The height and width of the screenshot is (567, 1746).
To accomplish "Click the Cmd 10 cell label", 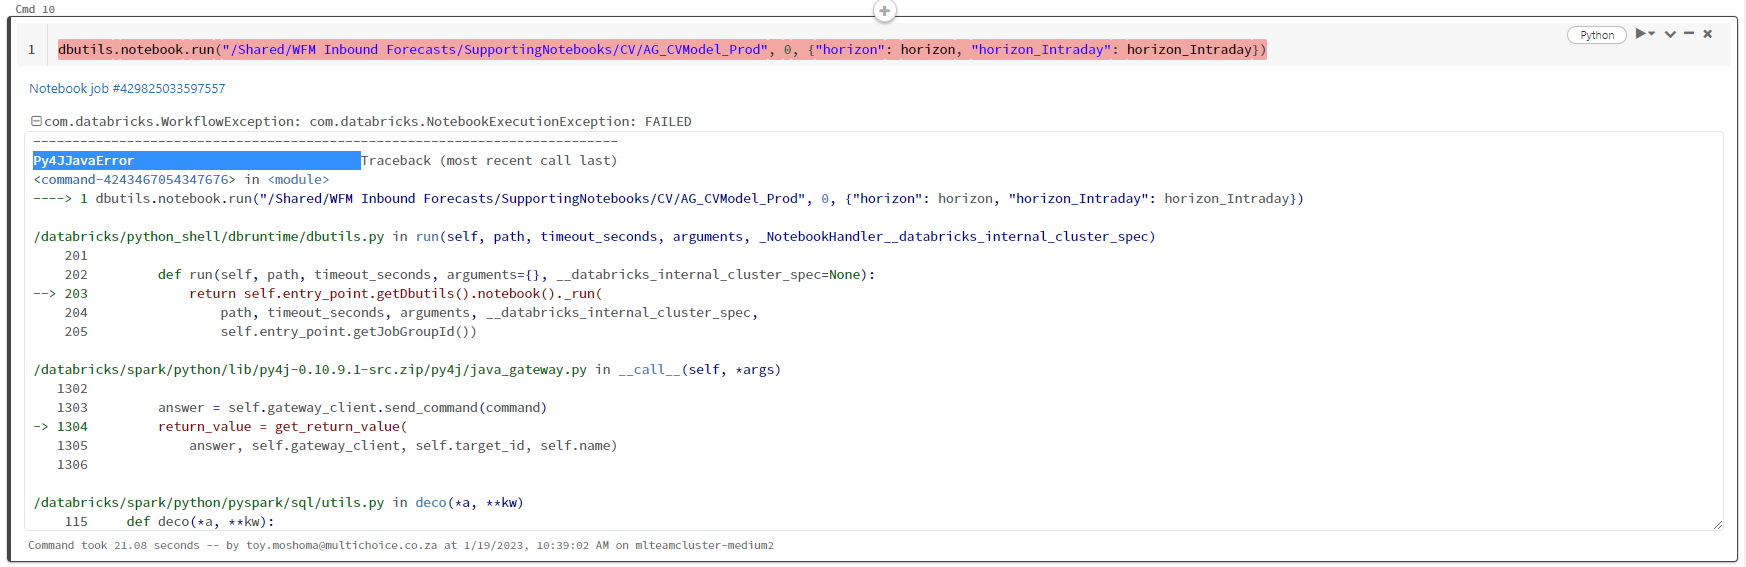I will pyautogui.click(x=35, y=9).
